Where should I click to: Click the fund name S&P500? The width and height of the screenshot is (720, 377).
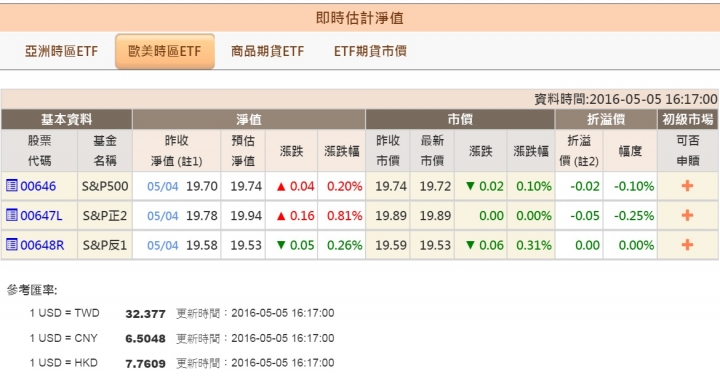pyautogui.click(x=105, y=186)
